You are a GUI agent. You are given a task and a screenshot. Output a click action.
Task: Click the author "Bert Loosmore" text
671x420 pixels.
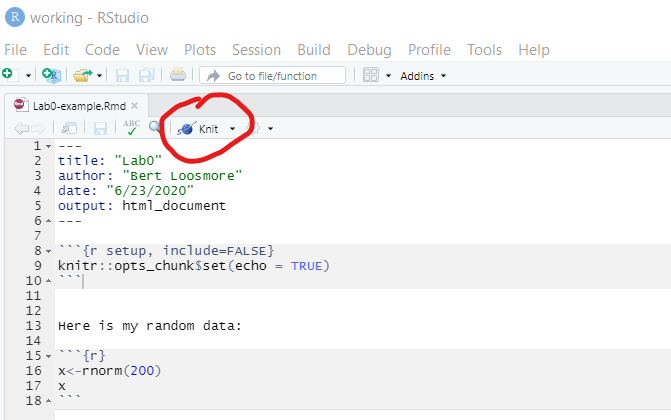[x=182, y=176]
